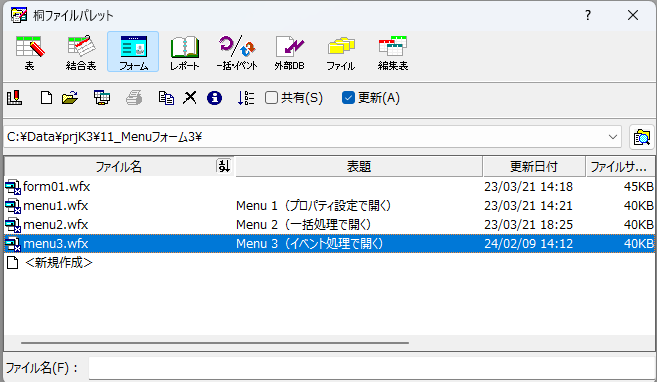
Task: Click the copy file toolbar icon
Action: pos(166,98)
